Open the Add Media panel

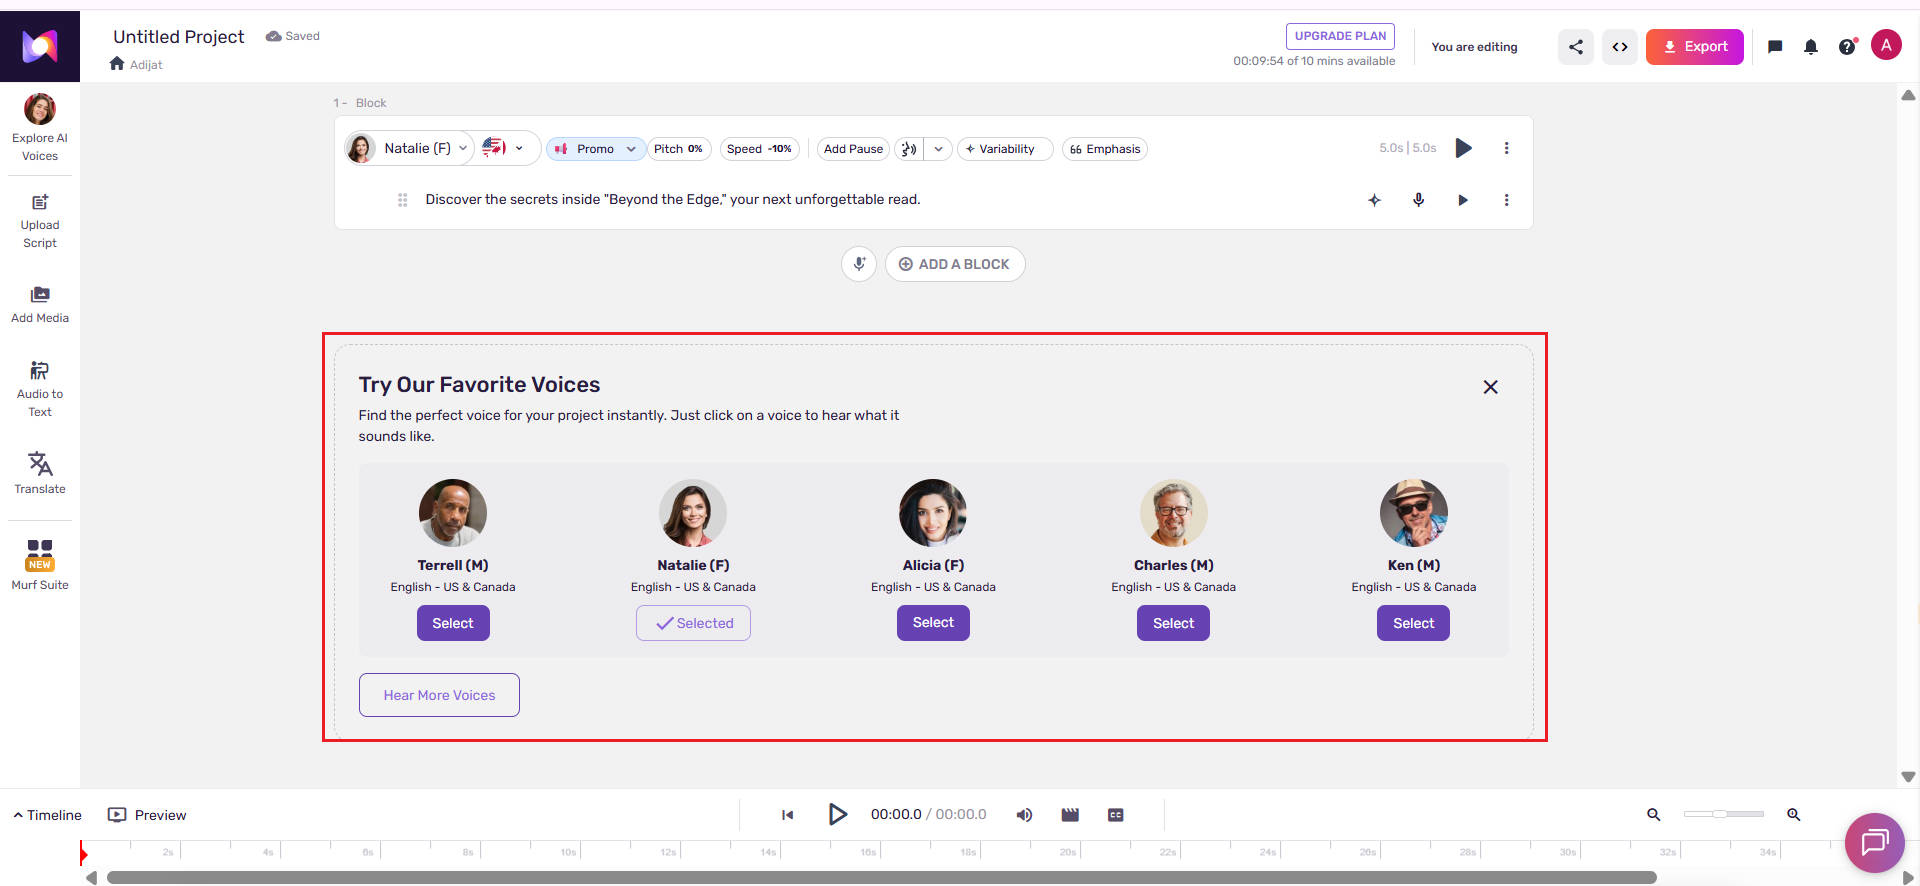[40, 304]
